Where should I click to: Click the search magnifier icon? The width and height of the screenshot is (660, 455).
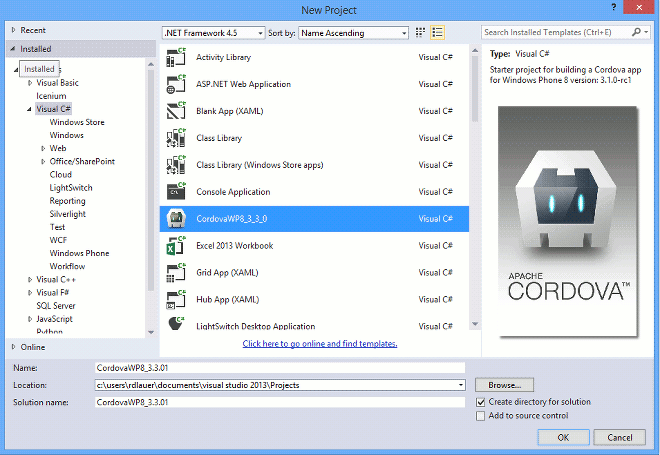tap(636, 32)
